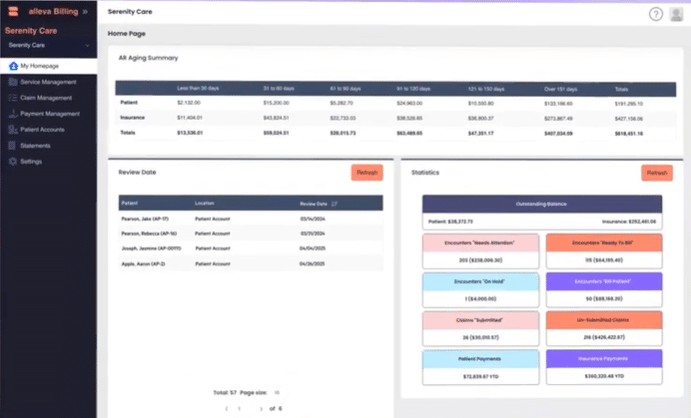Click the Settings gear icon

[x=13, y=161]
